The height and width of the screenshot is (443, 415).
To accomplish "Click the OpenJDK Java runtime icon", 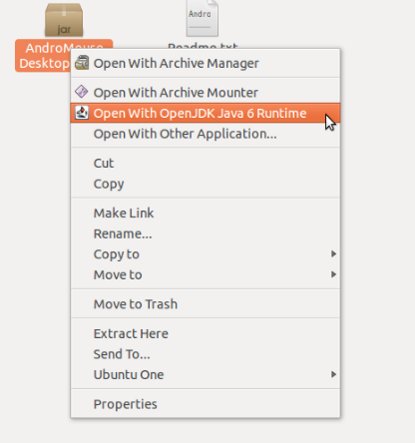I will 81,113.
